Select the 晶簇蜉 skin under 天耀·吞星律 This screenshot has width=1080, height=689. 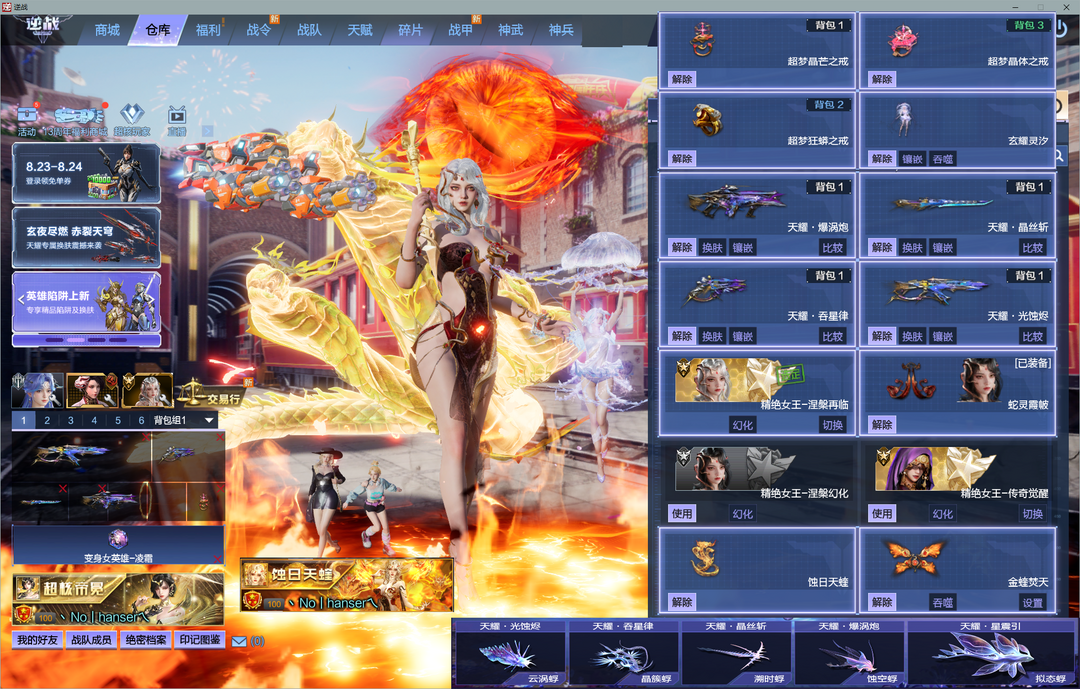coord(623,655)
